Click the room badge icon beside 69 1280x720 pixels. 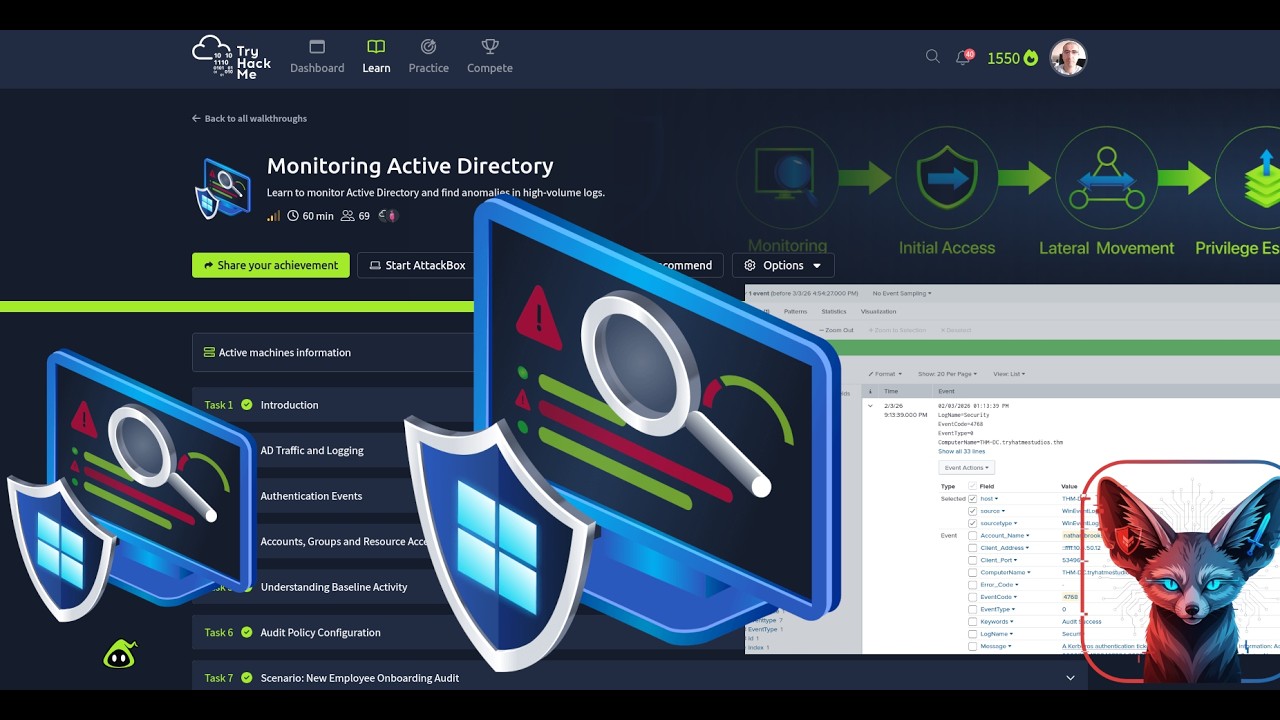point(388,215)
